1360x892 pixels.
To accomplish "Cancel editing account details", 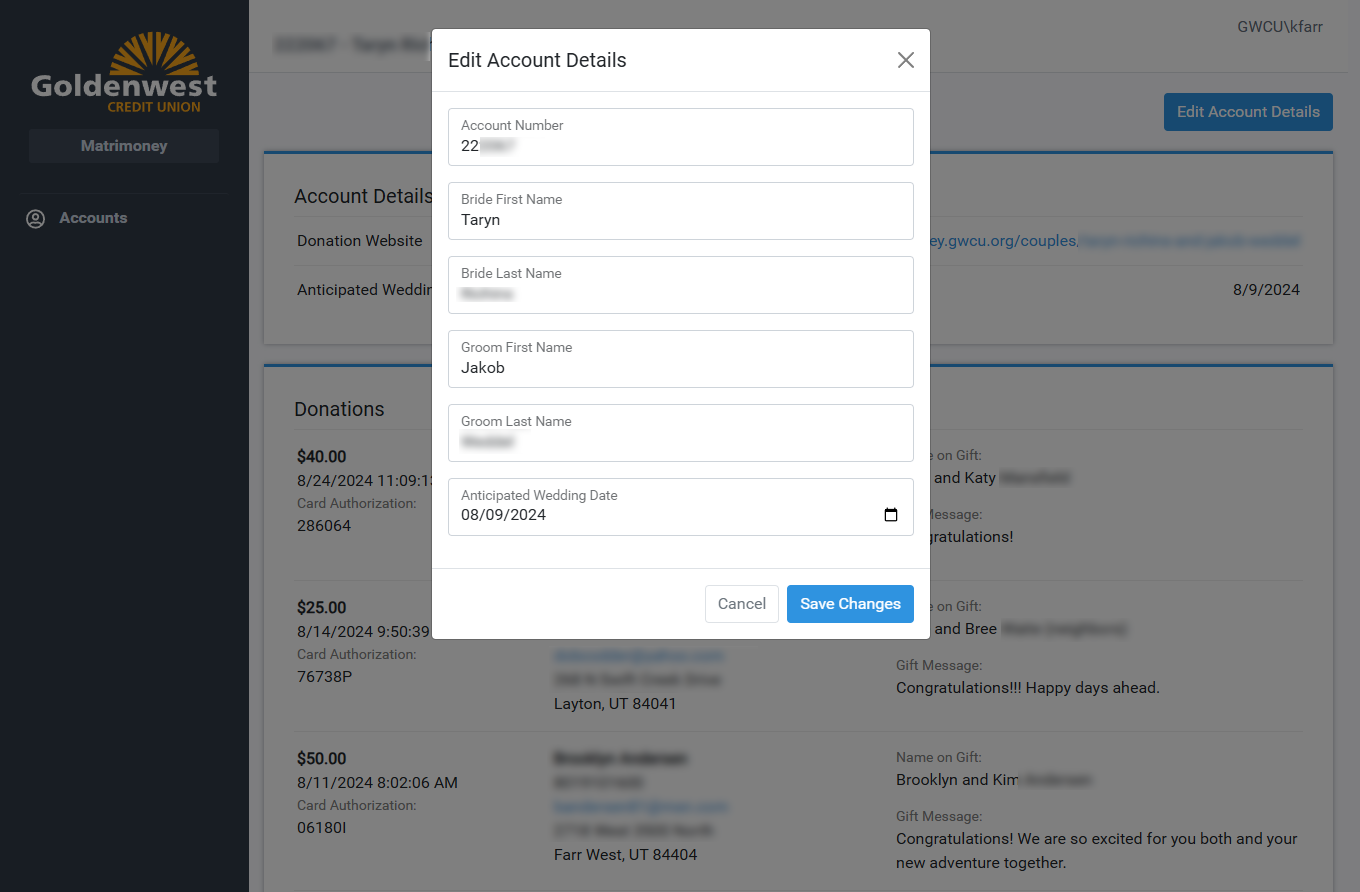I will (741, 604).
